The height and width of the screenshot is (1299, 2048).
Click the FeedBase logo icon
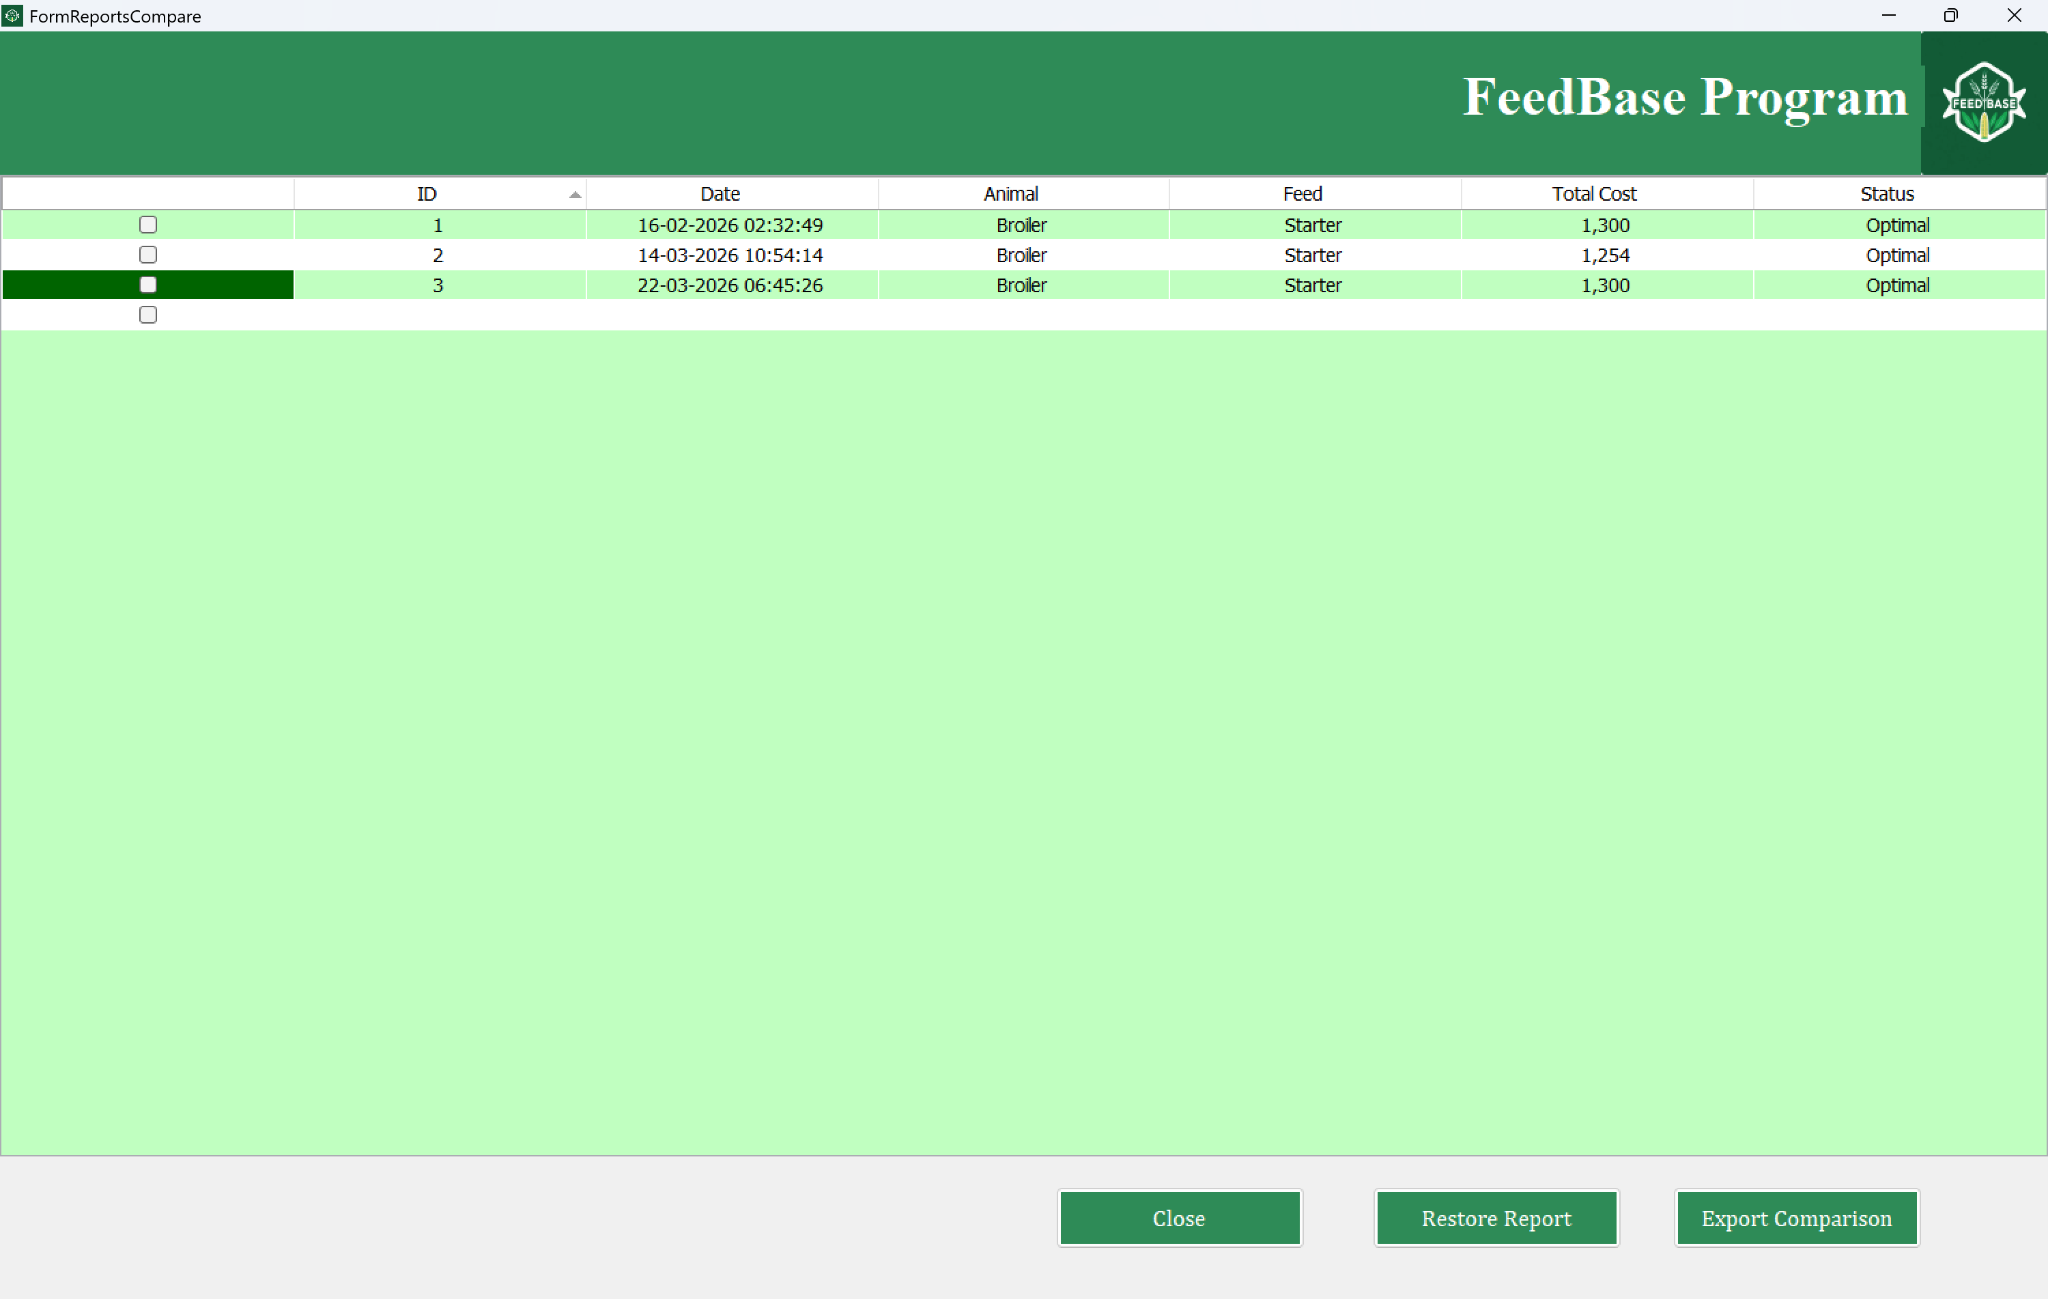coord(1984,102)
